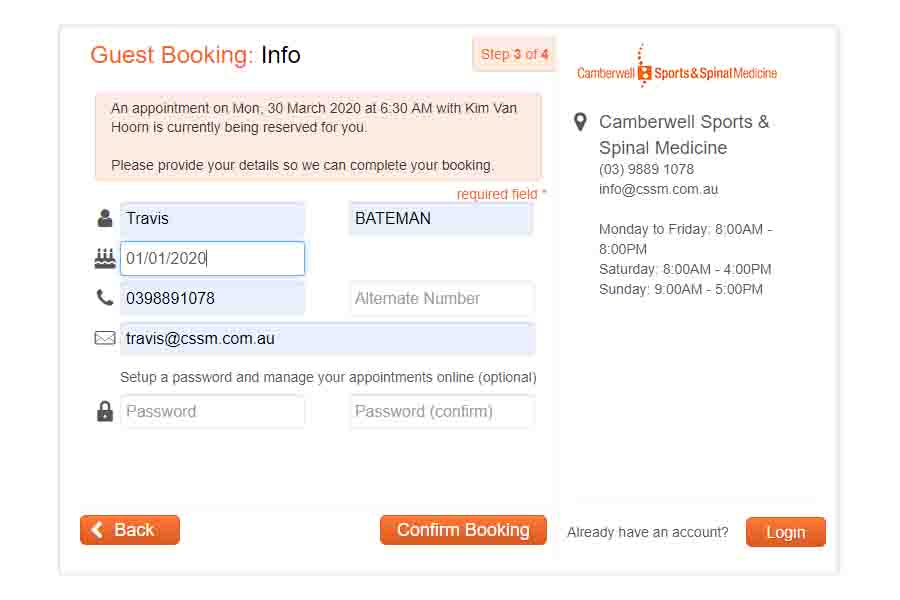Click the phone handset icon
The height and width of the screenshot is (600, 900).
tap(105, 297)
